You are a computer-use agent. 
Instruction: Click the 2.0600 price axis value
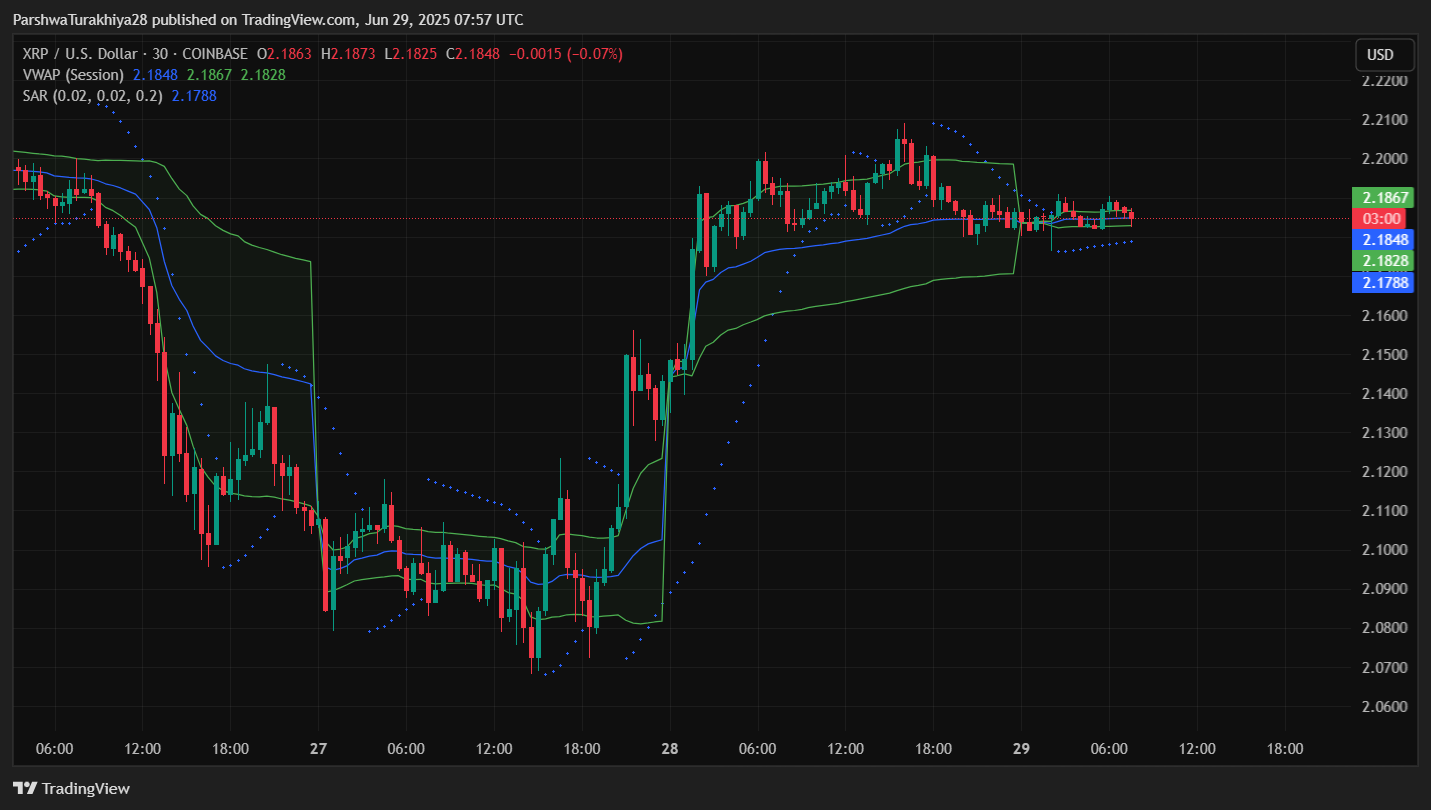1385,705
